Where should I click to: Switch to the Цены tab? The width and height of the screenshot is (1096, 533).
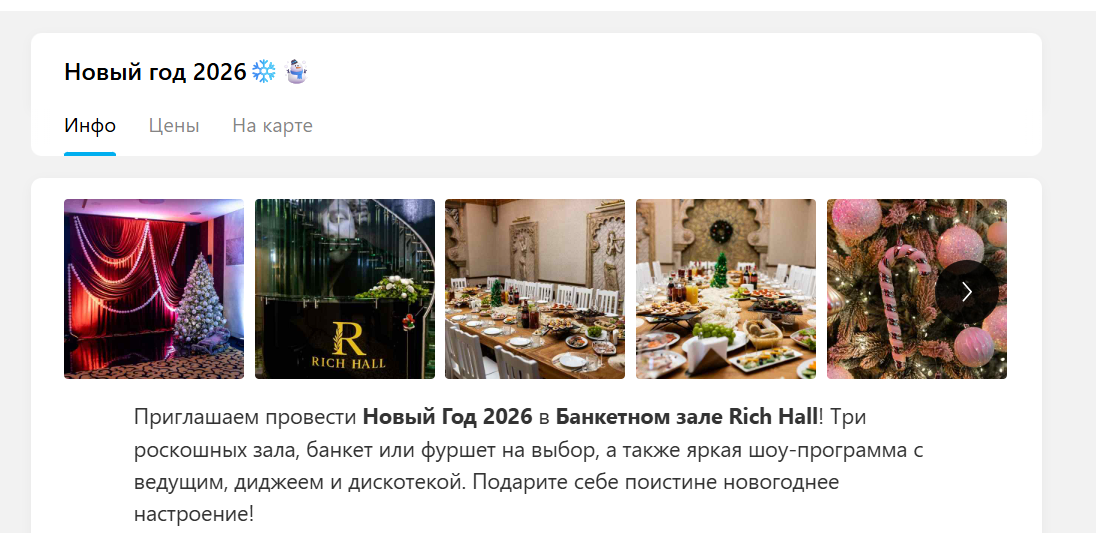coord(174,126)
